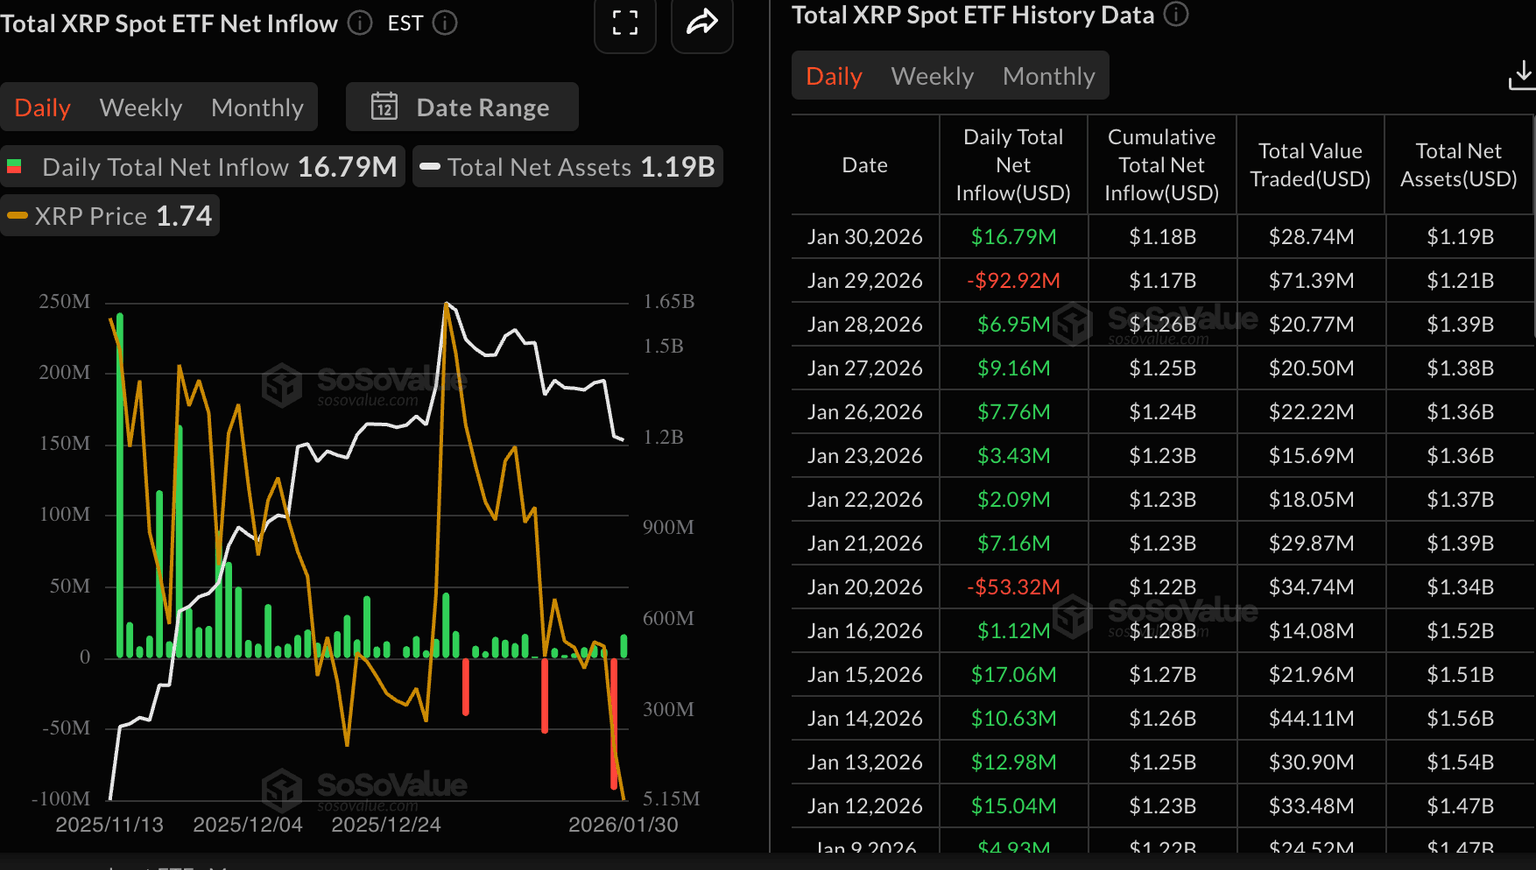Screen dimensions: 1536x870
Task: Toggle XRP Price line visibility
Action: 110,216
